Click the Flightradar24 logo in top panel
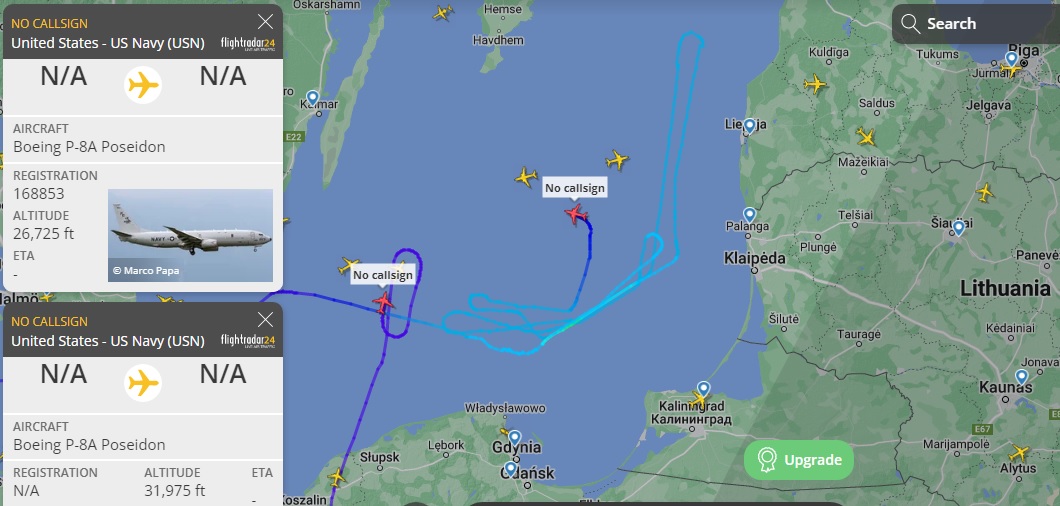Image resolution: width=1060 pixels, height=506 pixels. tap(247, 44)
